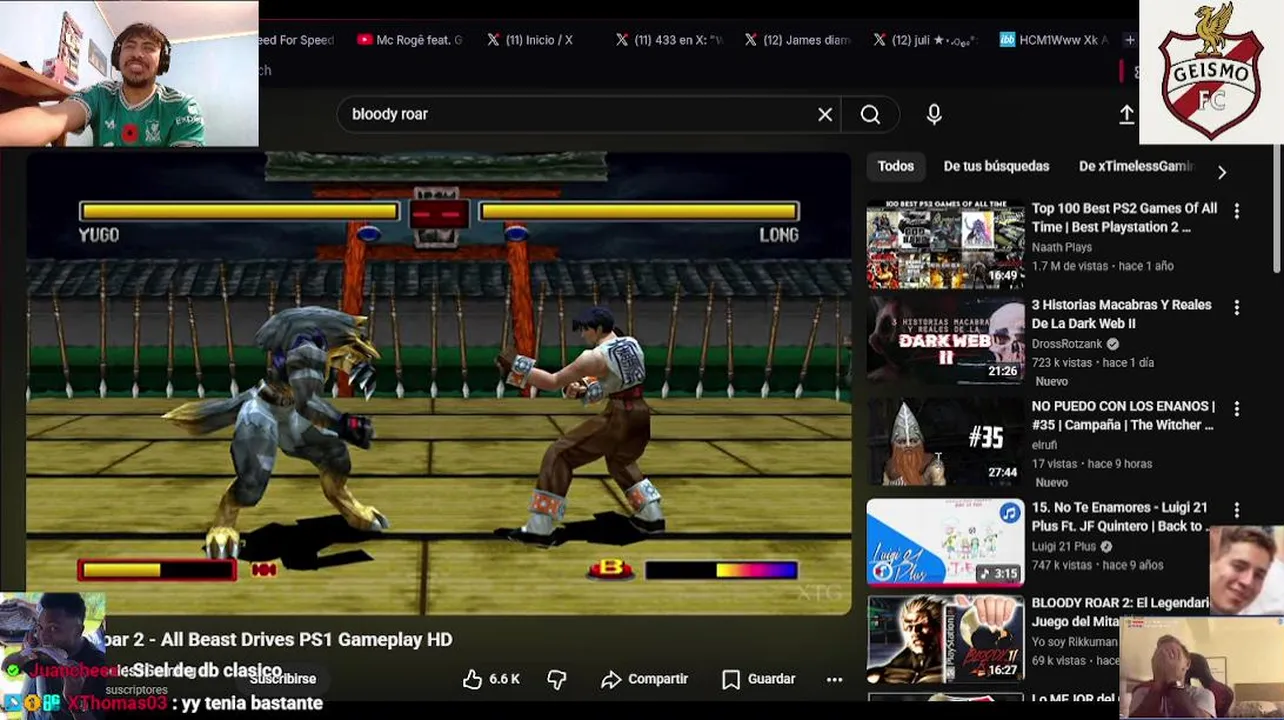Open BLOODY ROAR 2 El Legendario thumbnail

coord(945,640)
